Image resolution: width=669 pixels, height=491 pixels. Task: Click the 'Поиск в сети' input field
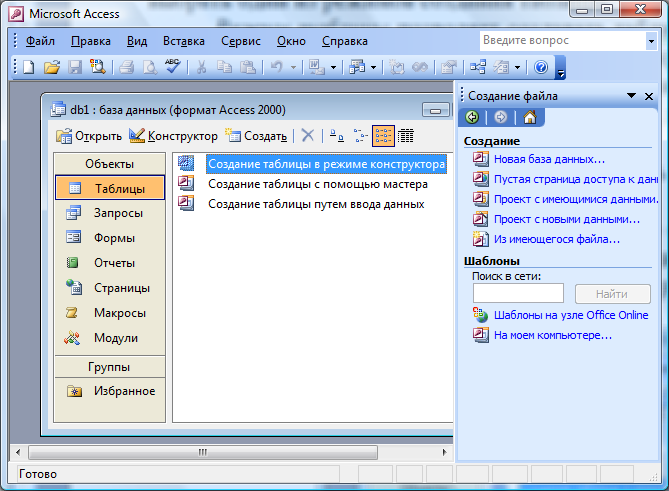(x=518, y=293)
